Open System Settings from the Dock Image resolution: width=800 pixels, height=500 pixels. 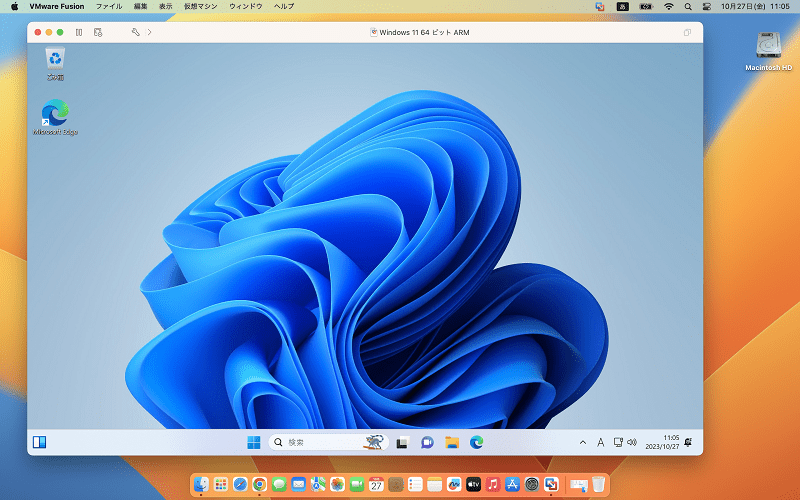[532, 484]
